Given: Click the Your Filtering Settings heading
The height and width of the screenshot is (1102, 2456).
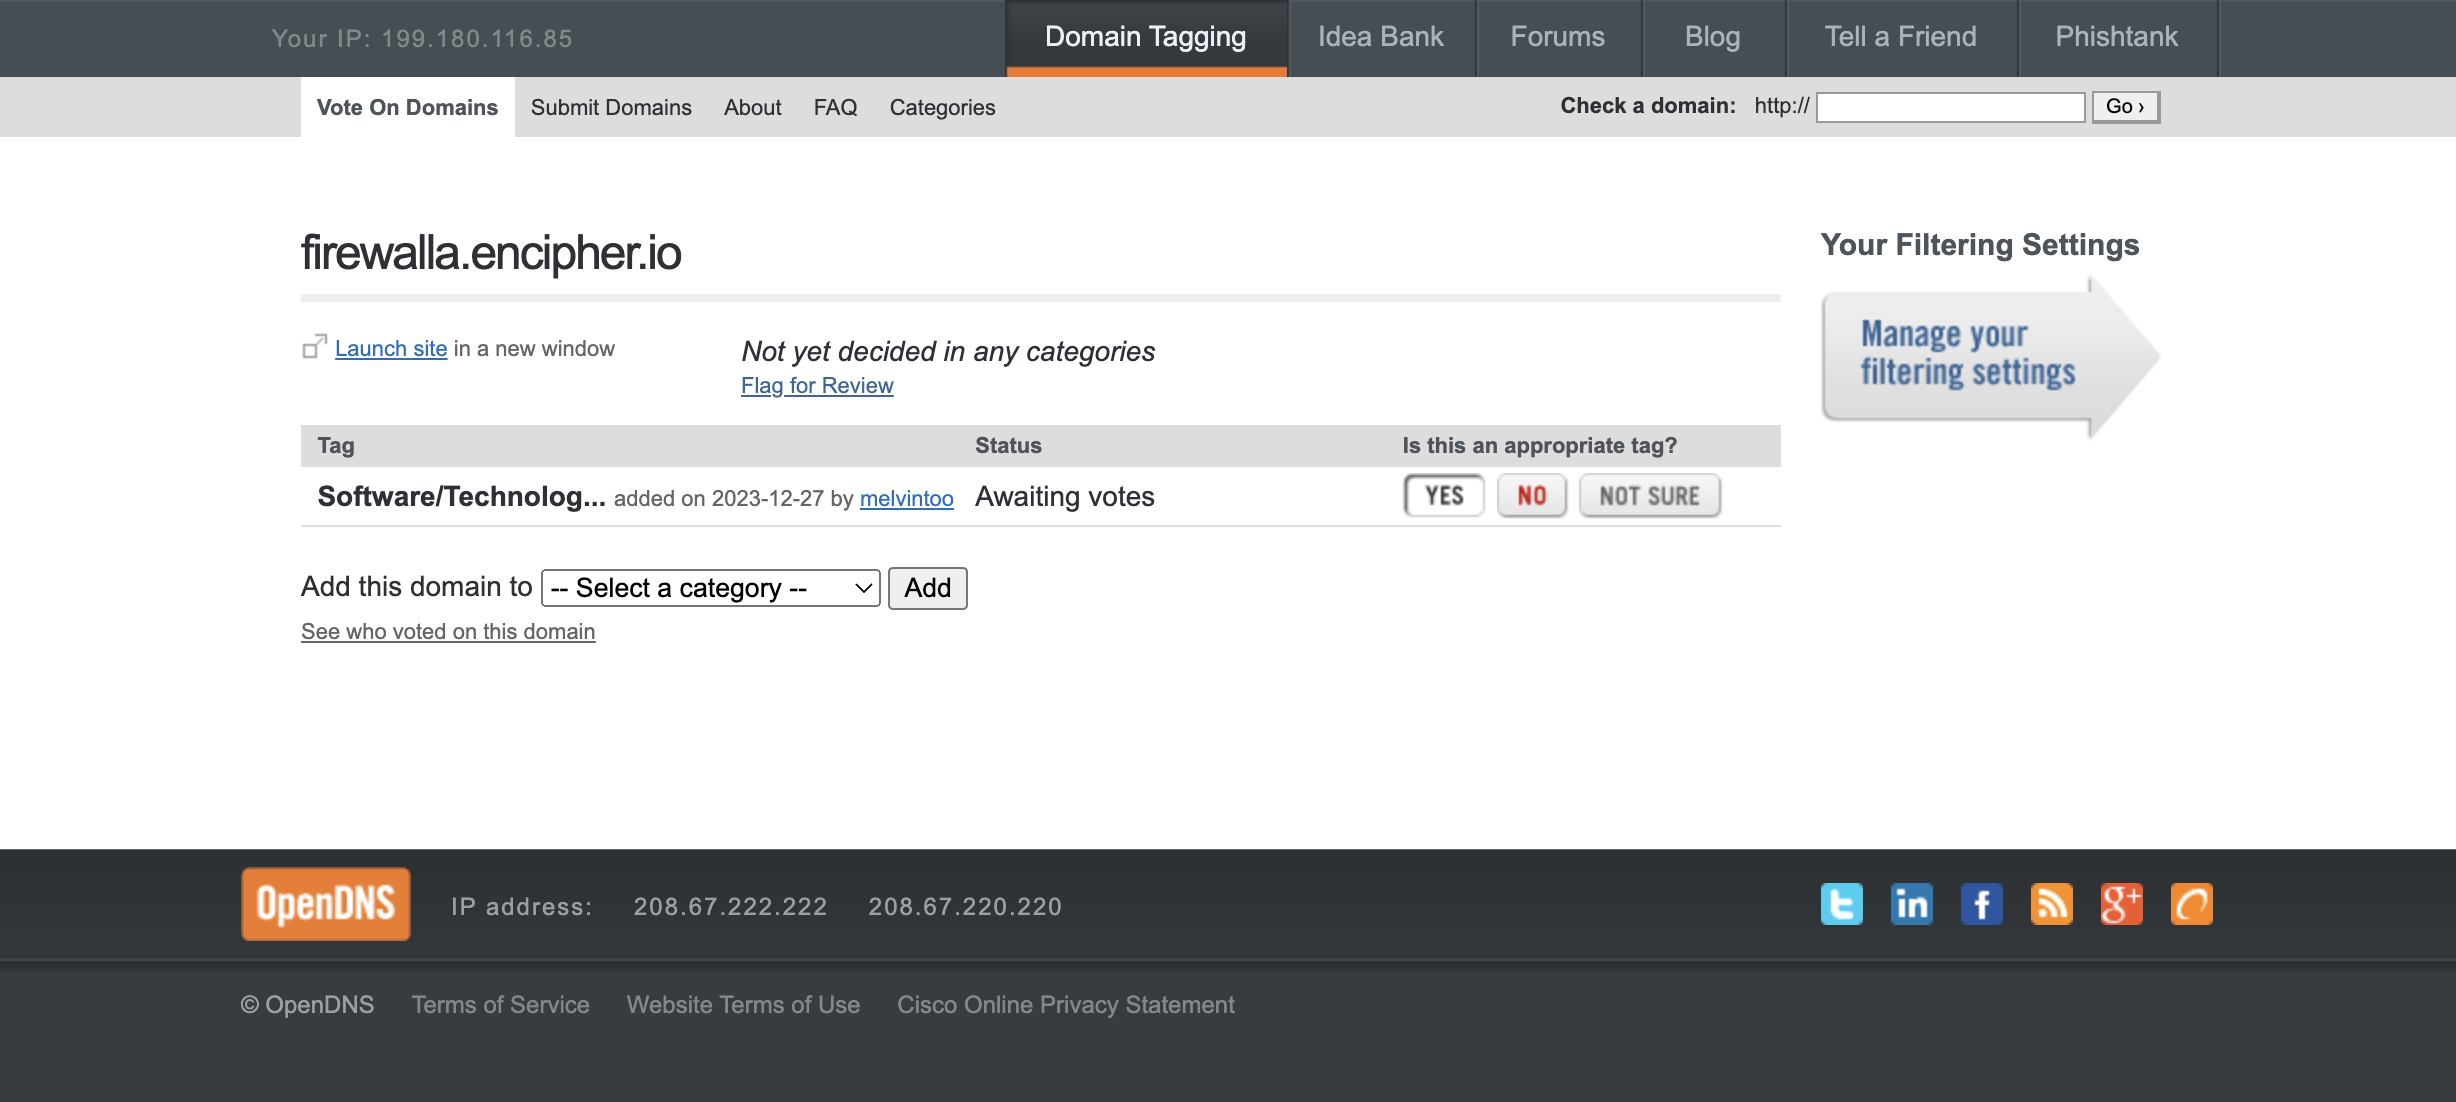Looking at the screenshot, I should (x=1980, y=245).
